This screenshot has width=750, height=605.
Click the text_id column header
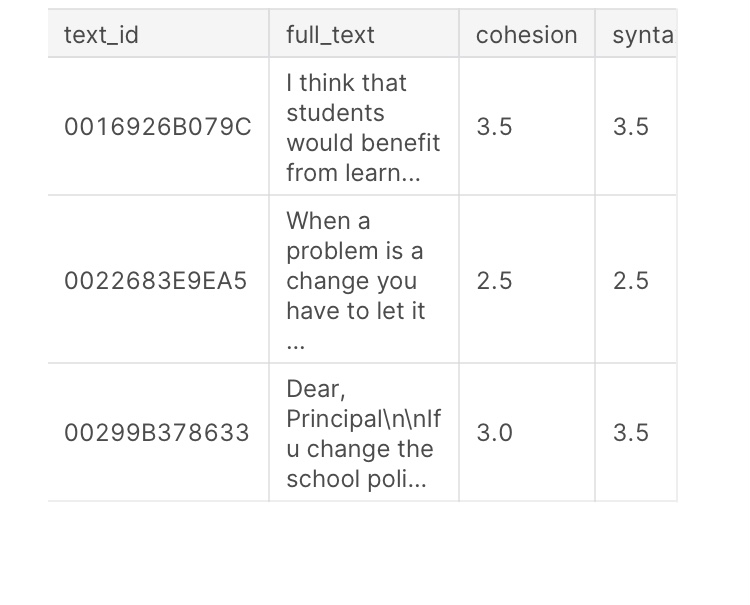pyautogui.click(x=101, y=35)
